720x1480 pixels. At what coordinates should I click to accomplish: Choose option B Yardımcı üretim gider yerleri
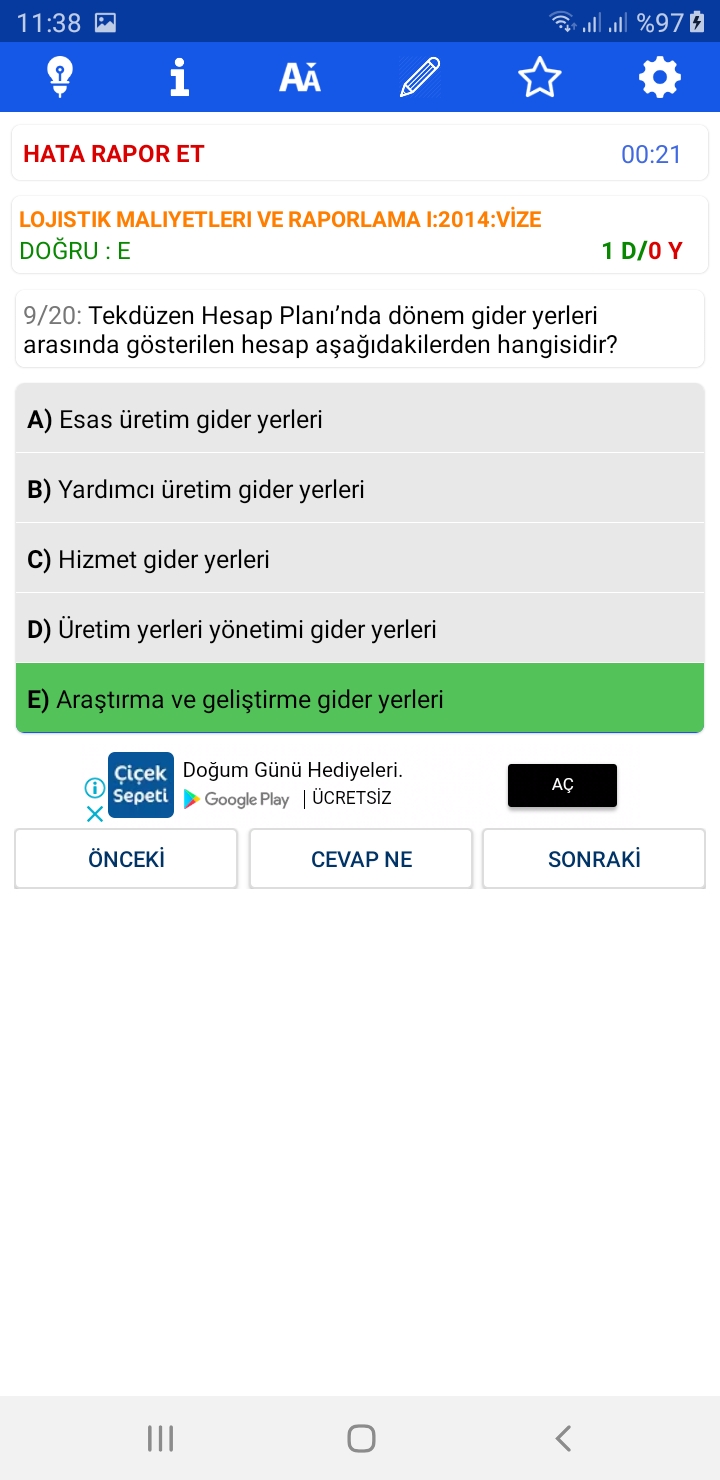click(360, 489)
